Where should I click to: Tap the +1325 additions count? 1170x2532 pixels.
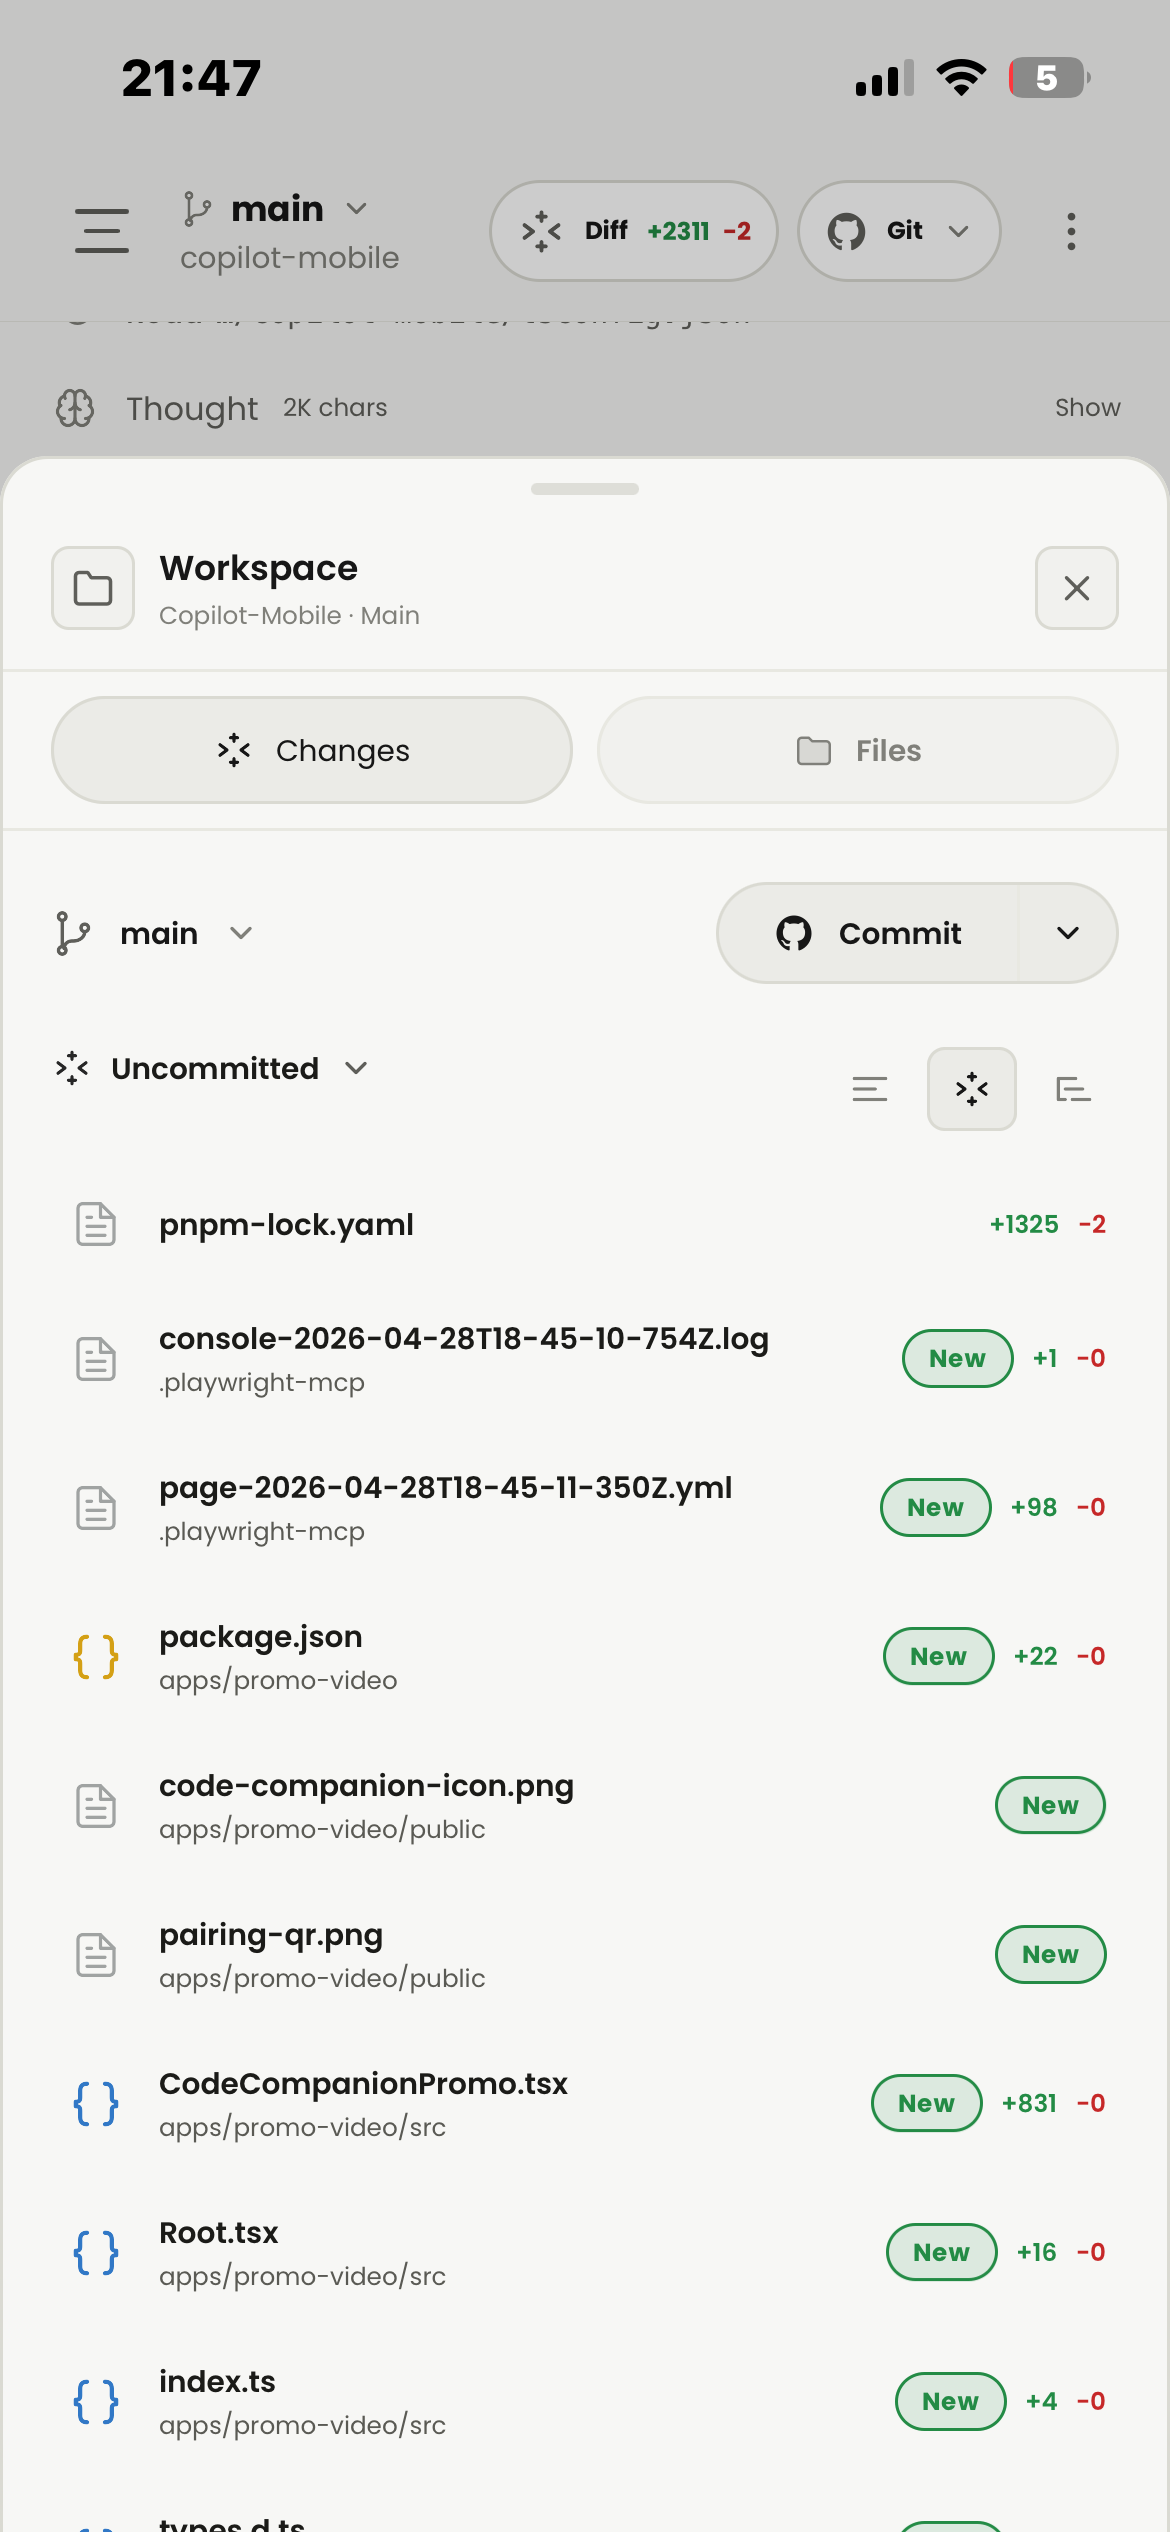[1024, 1224]
